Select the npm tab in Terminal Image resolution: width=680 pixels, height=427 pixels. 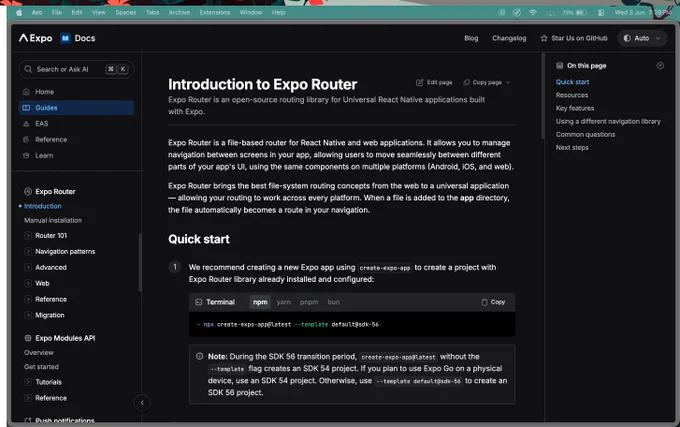coord(260,303)
